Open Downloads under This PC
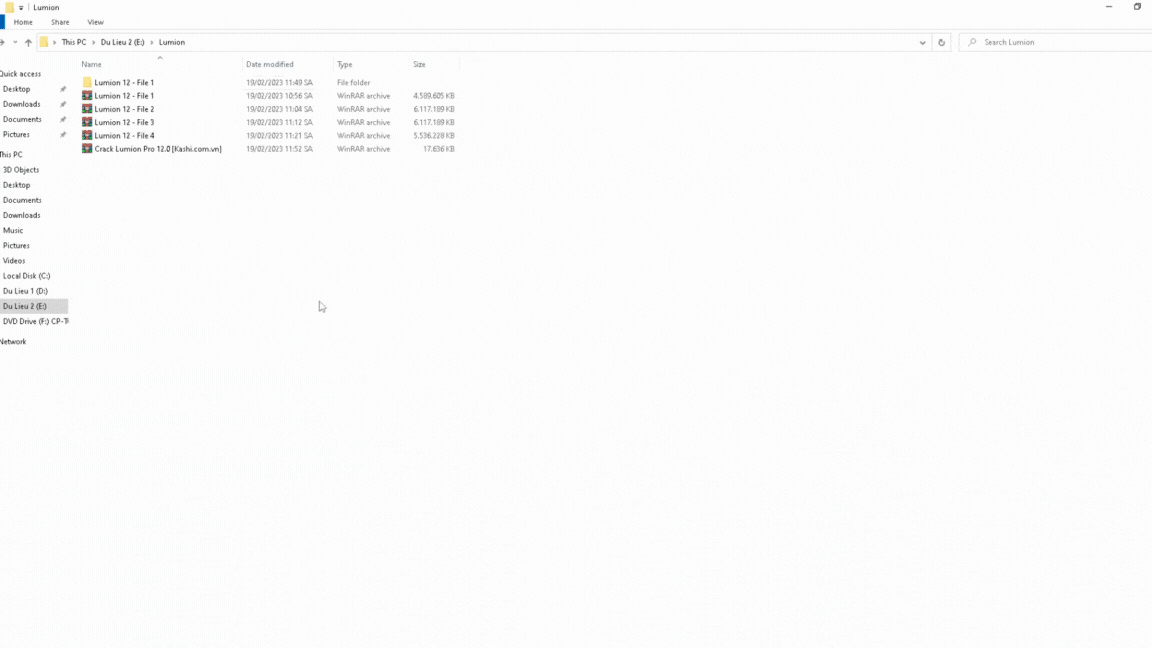The image size is (1152, 648). pos(21,215)
